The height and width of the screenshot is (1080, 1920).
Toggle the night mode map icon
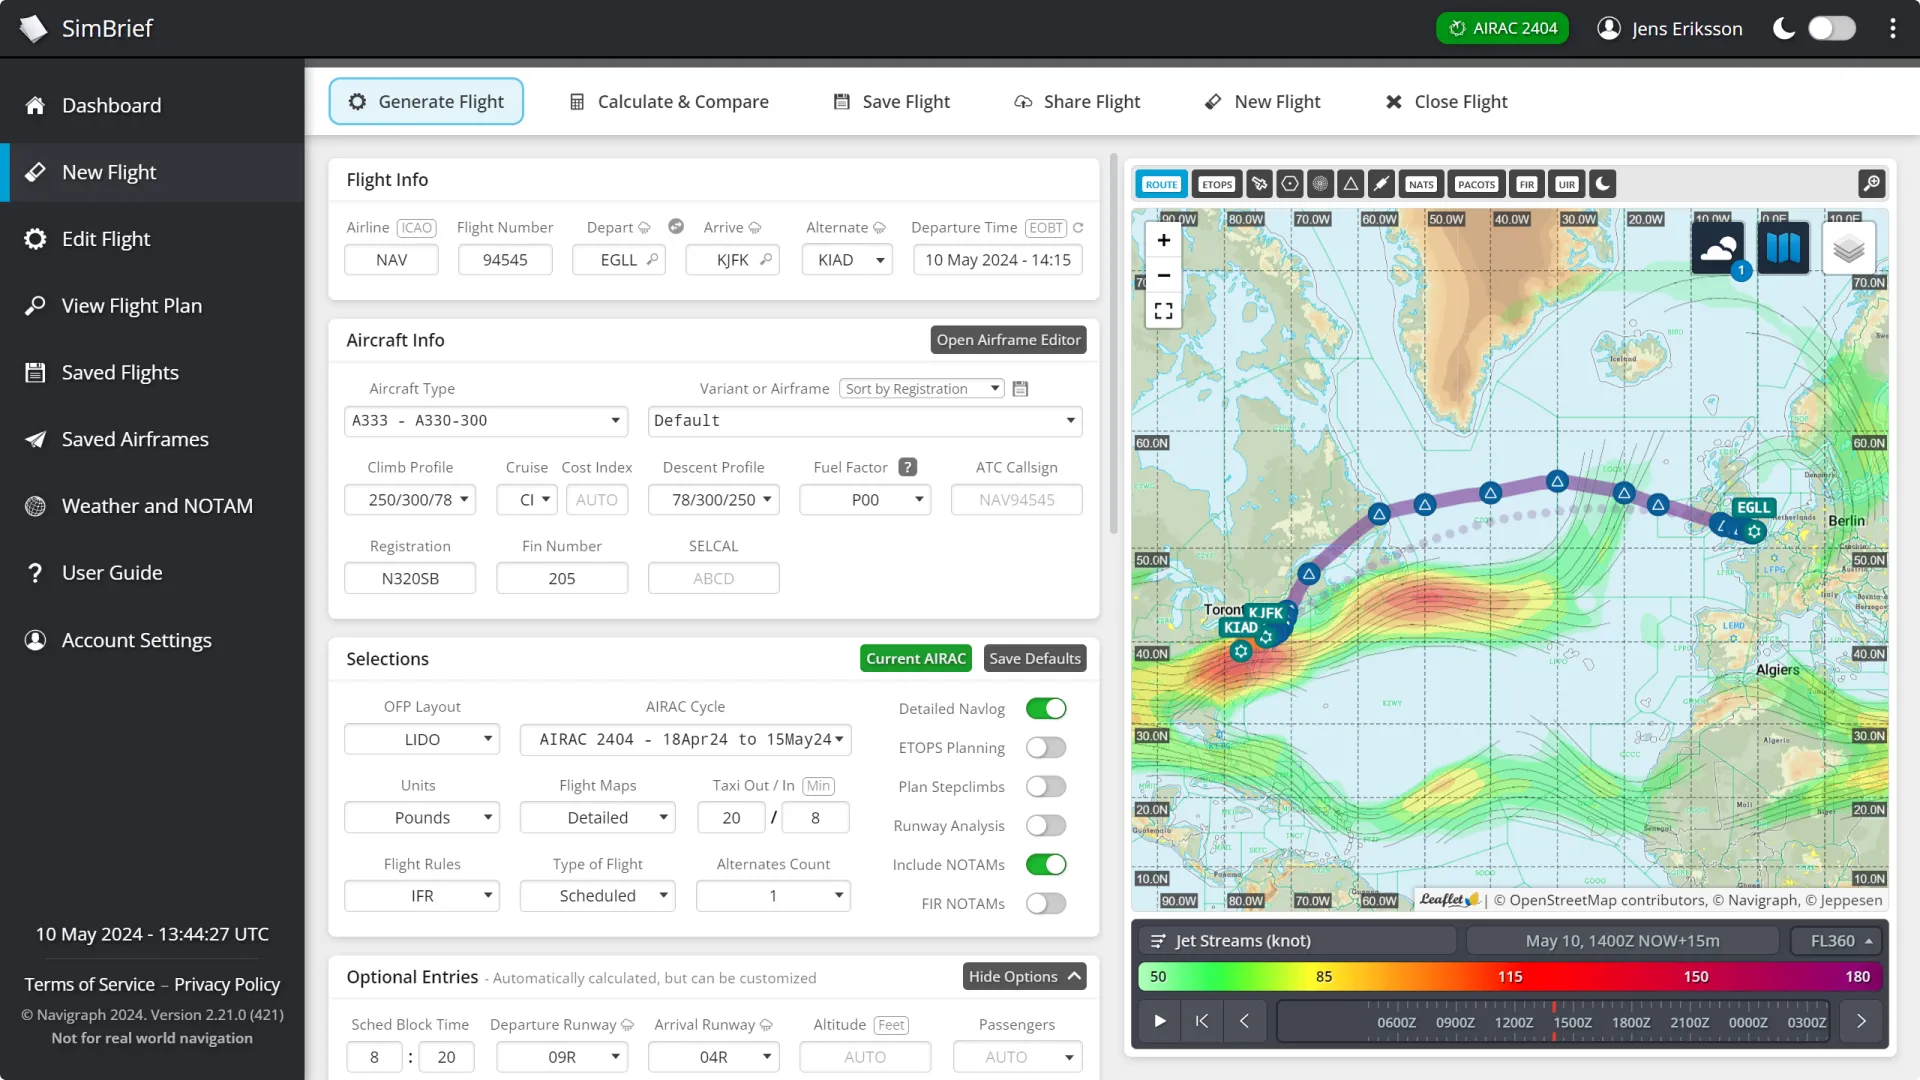[1602, 183]
